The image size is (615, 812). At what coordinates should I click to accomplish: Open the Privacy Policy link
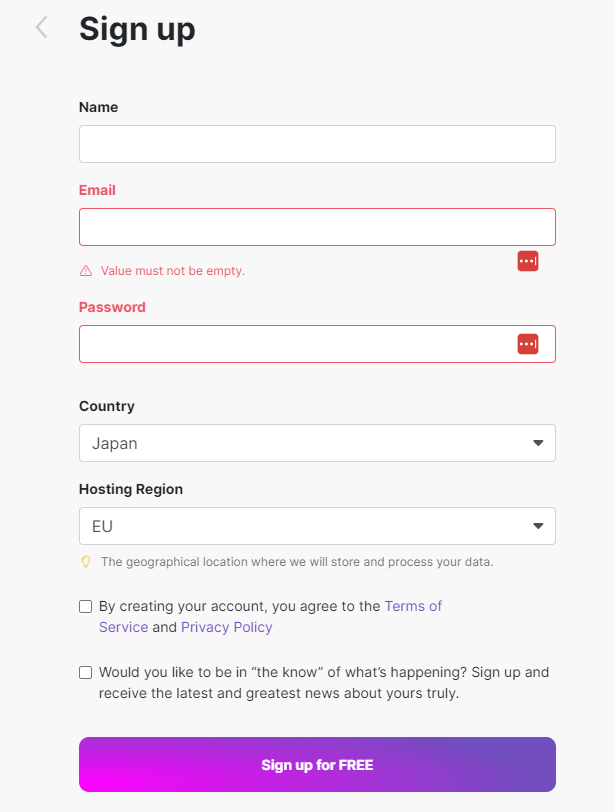pyautogui.click(x=226, y=628)
